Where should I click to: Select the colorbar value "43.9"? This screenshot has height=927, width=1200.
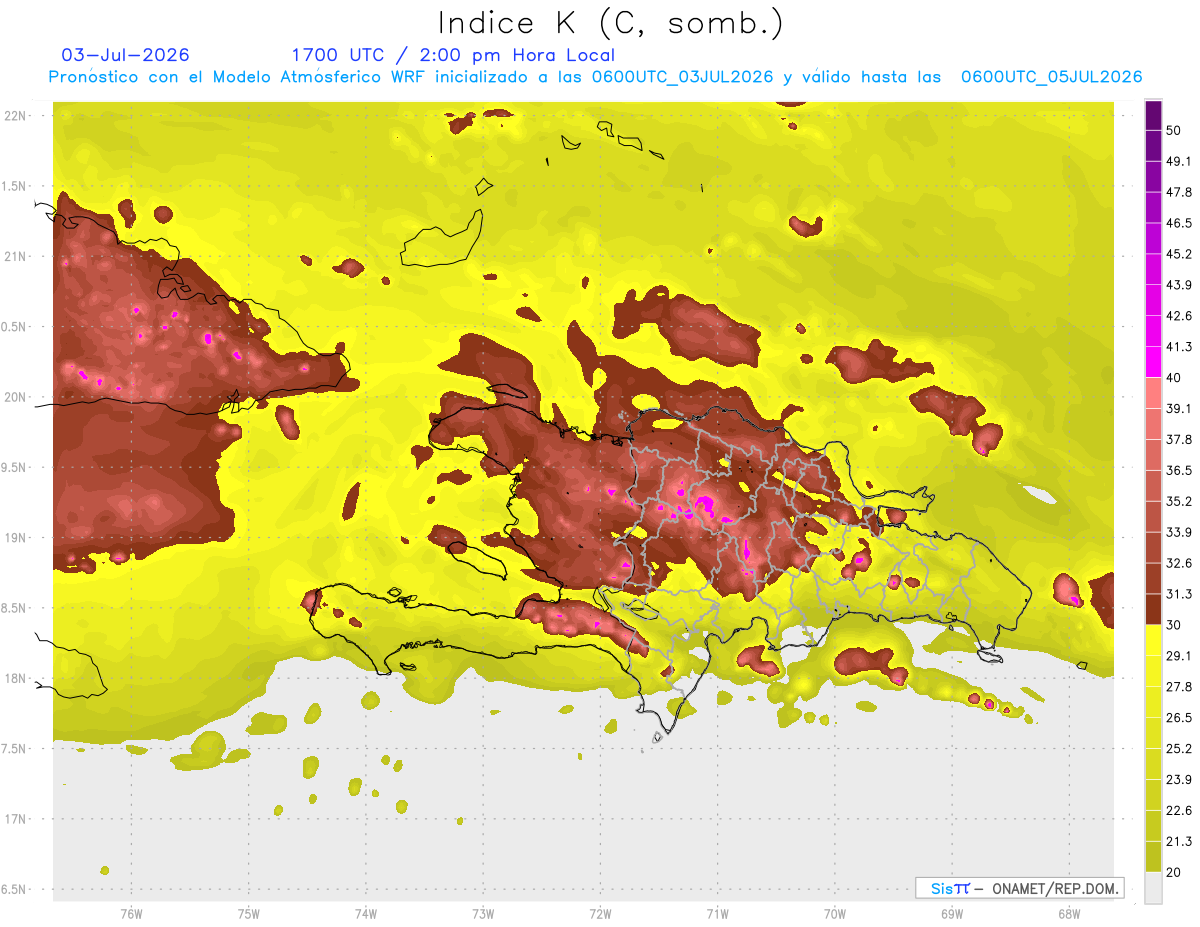[1180, 285]
